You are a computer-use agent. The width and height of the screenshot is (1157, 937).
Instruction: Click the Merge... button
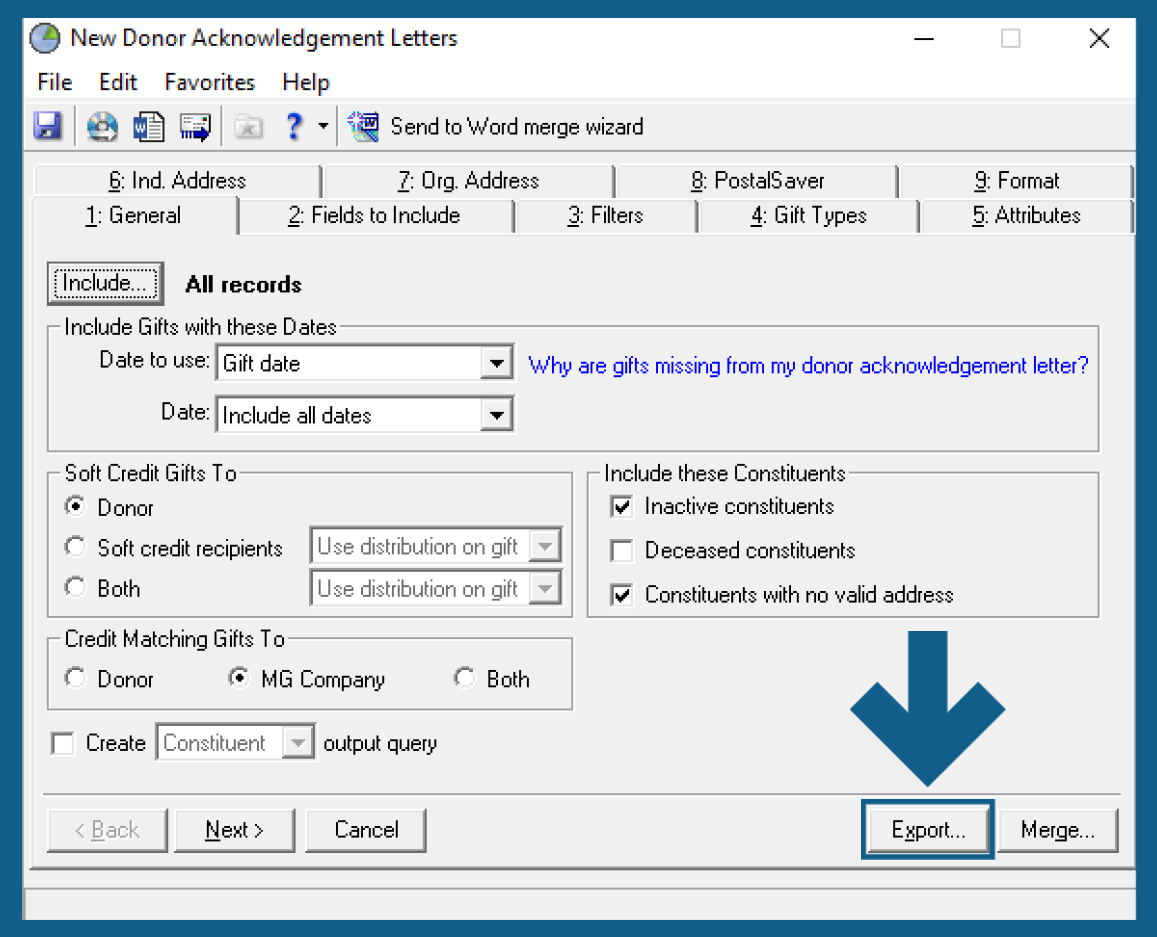(x=1057, y=830)
